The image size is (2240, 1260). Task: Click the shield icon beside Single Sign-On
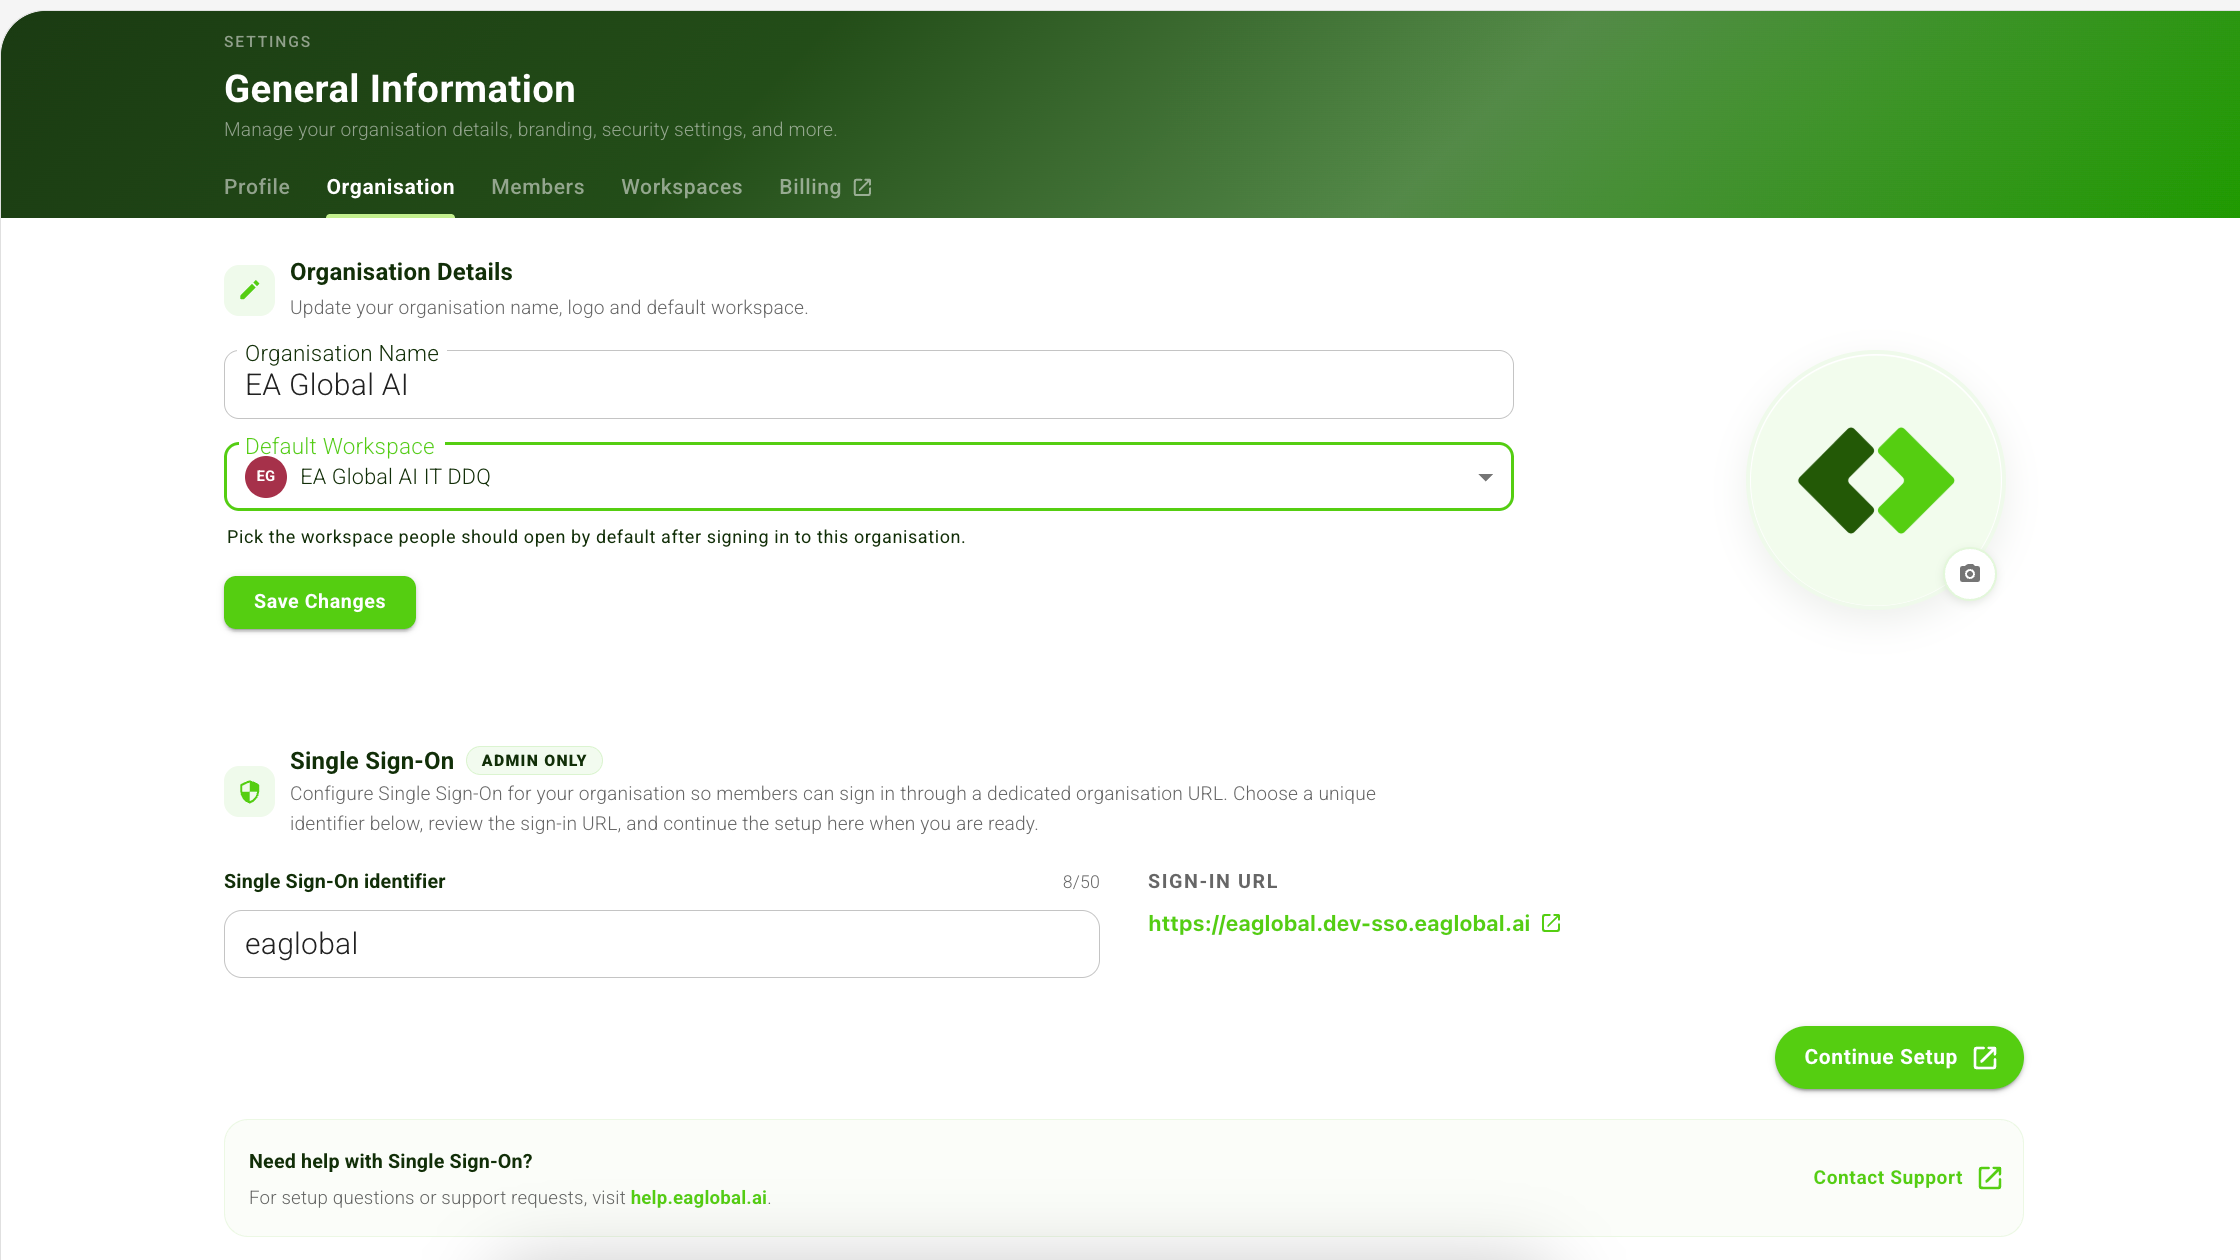(249, 792)
